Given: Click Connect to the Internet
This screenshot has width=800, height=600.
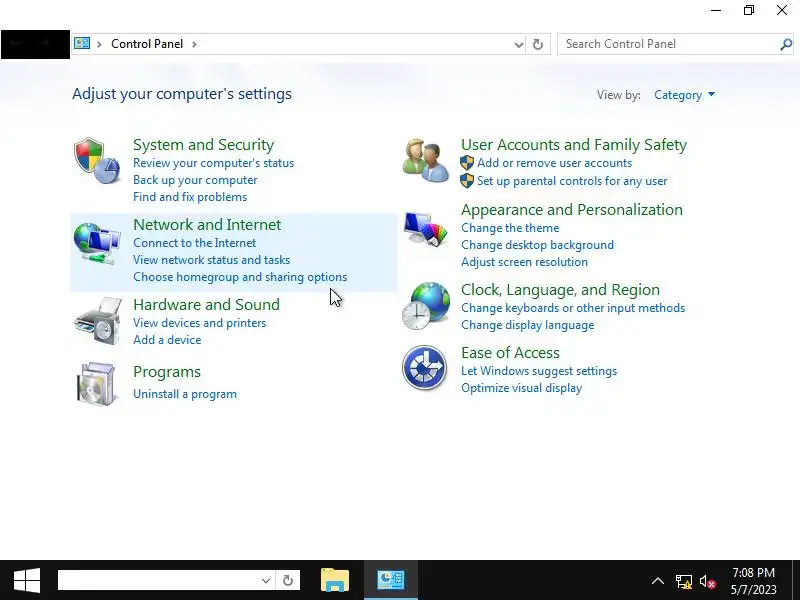Looking at the screenshot, I should point(194,243).
